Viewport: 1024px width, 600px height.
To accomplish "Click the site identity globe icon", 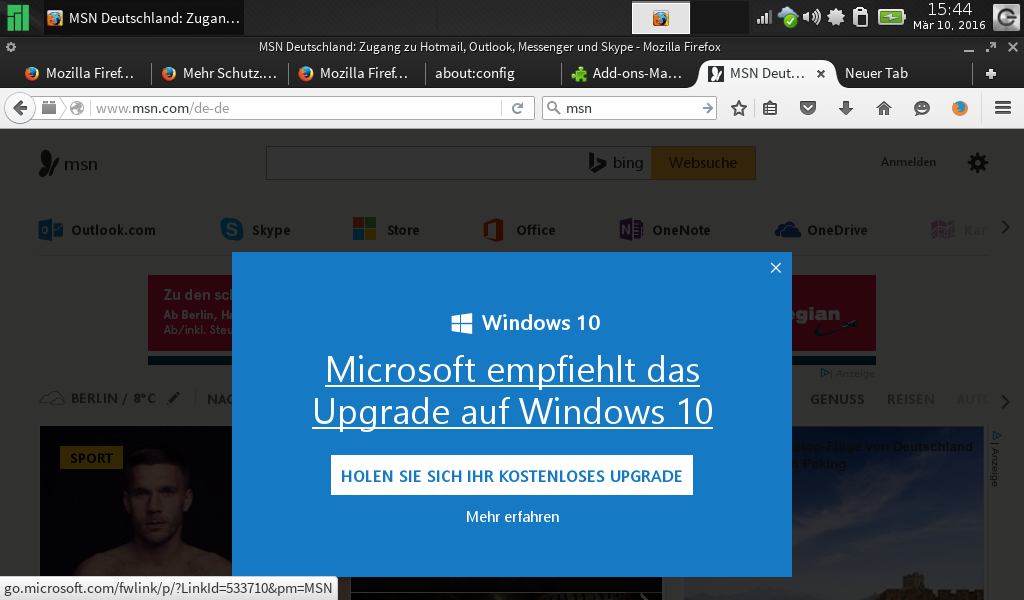I will 77,108.
